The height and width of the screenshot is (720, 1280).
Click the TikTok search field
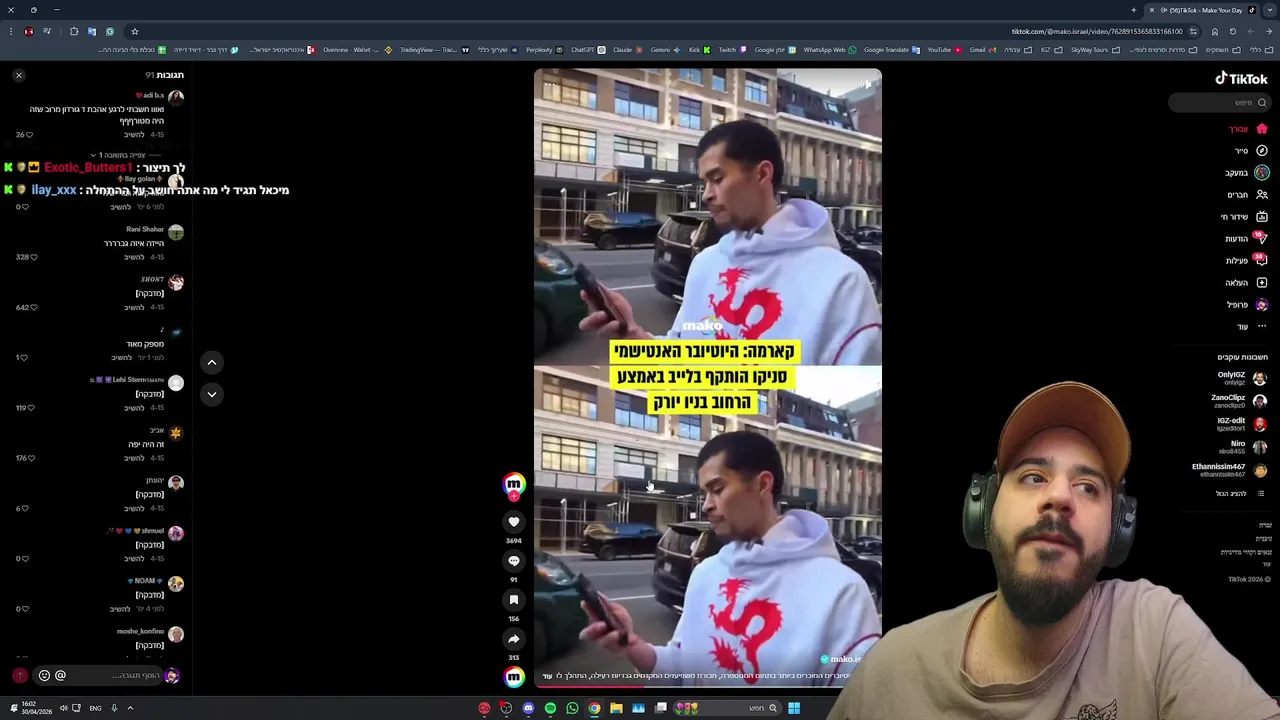tap(1219, 102)
